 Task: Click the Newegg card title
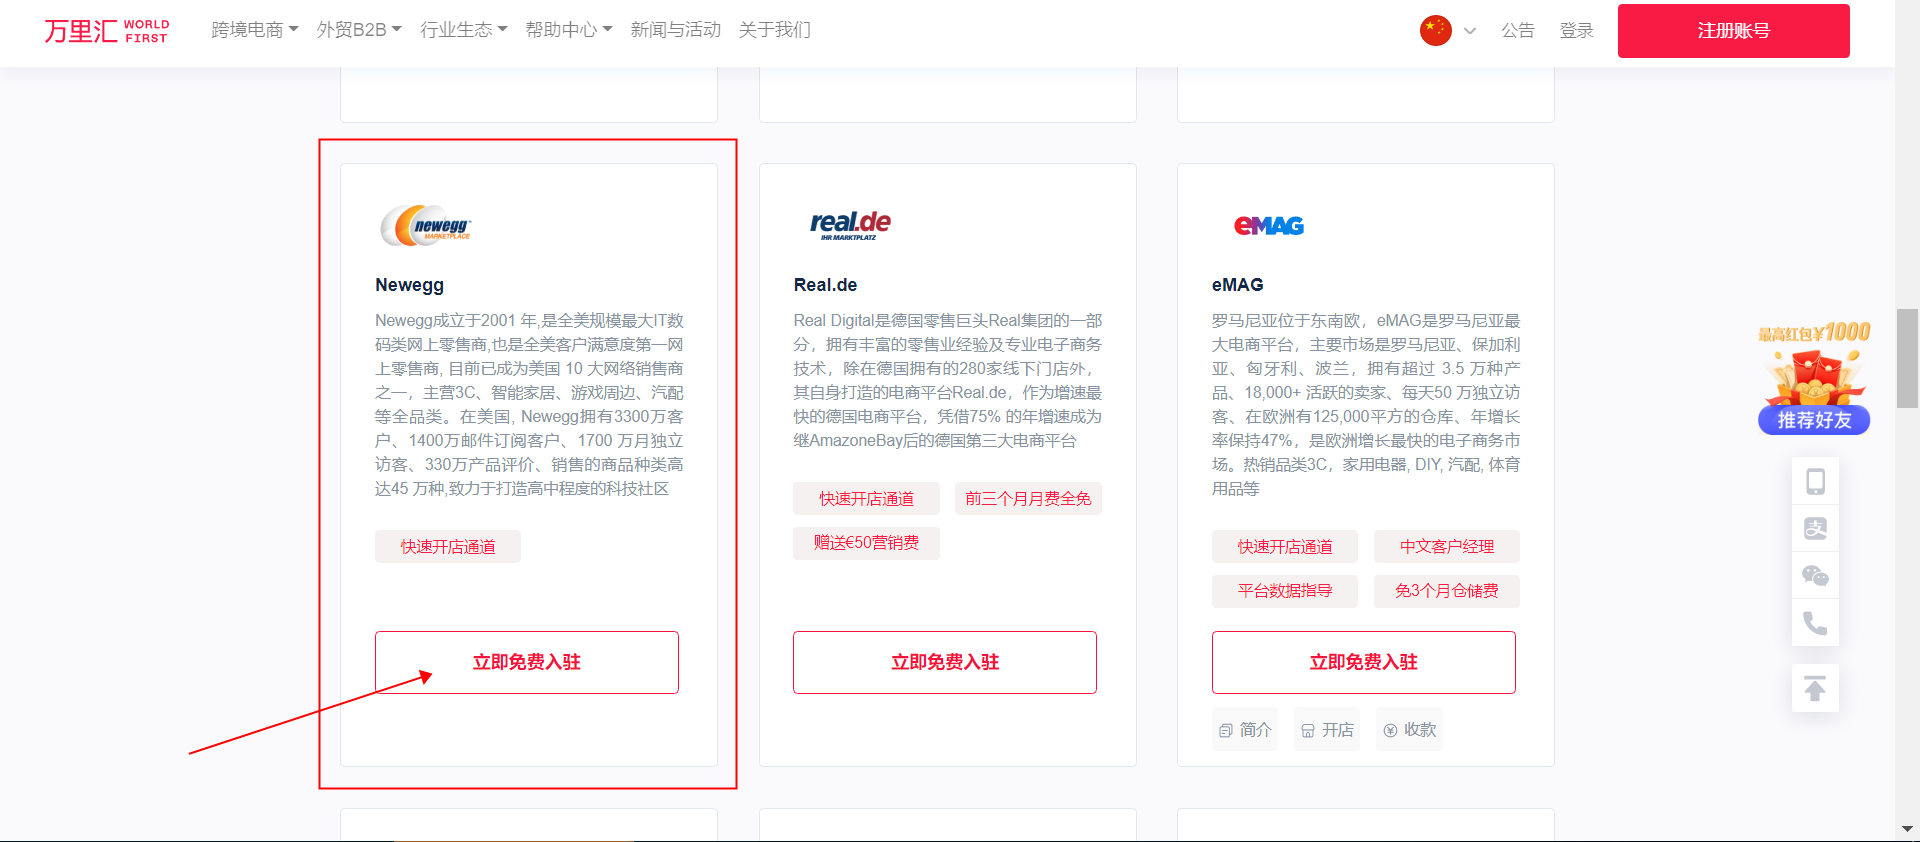[x=410, y=285]
